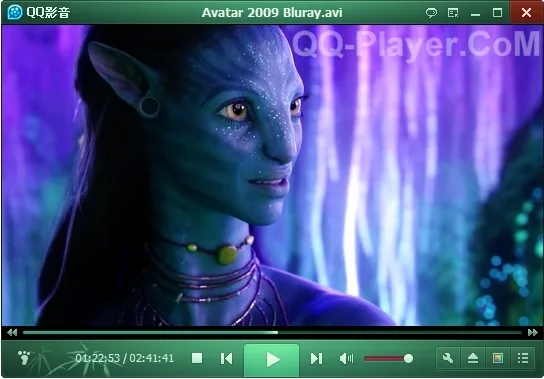Click the footprints history icon

tap(24, 357)
